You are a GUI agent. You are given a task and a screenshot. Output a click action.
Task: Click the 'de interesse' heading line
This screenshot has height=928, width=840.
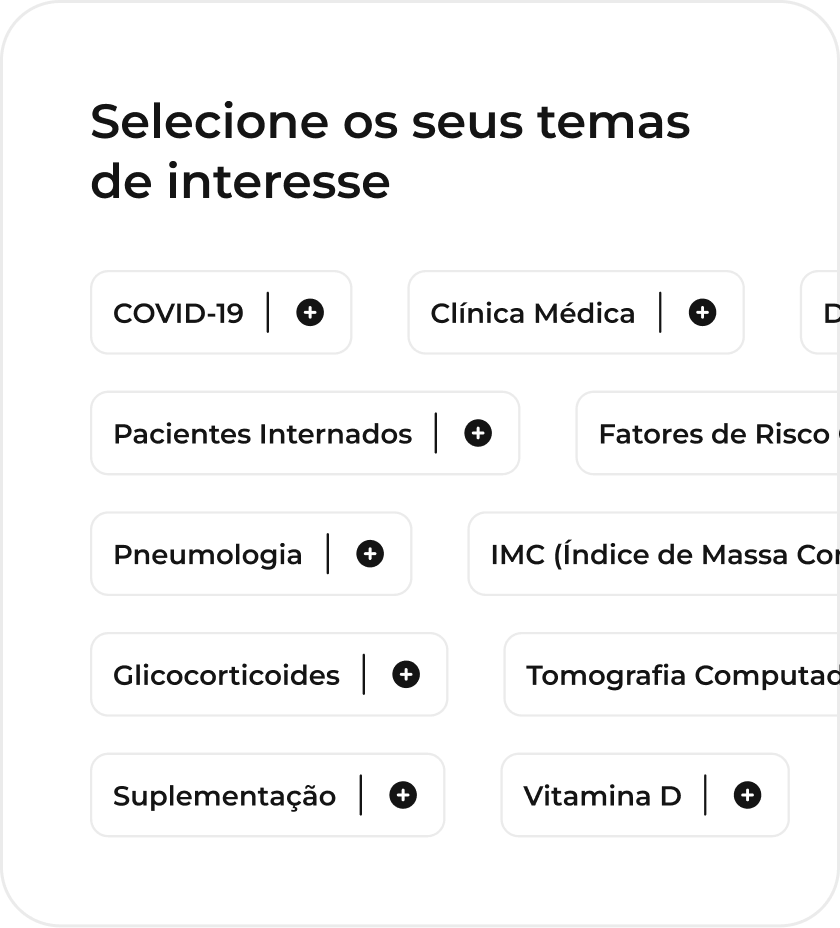(x=240, y=181)
